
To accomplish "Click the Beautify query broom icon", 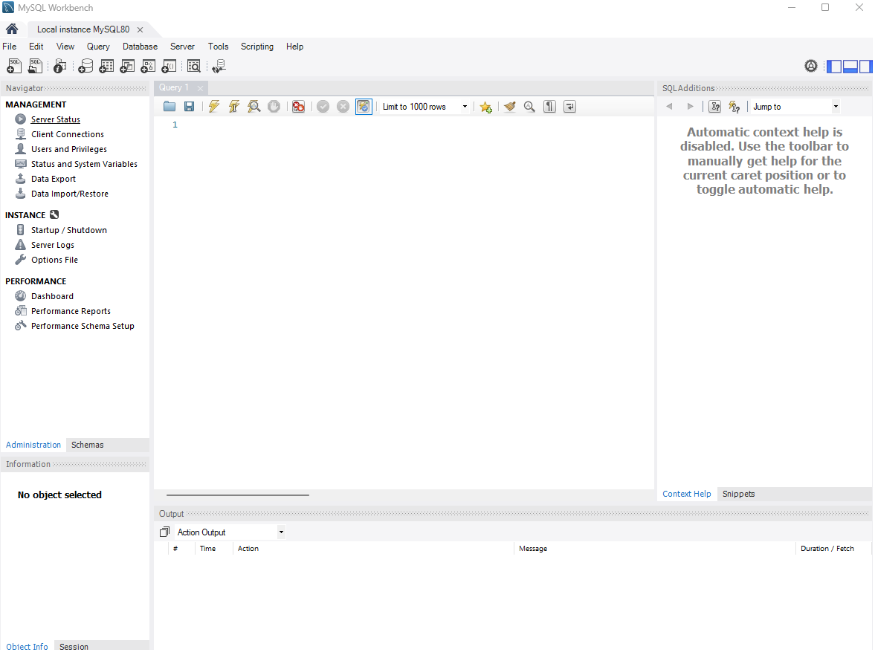I will click(x=510, y=107).
